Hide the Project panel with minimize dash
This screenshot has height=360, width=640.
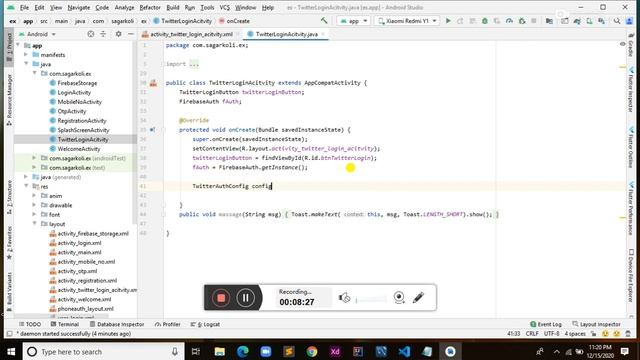tap(131, 34)
